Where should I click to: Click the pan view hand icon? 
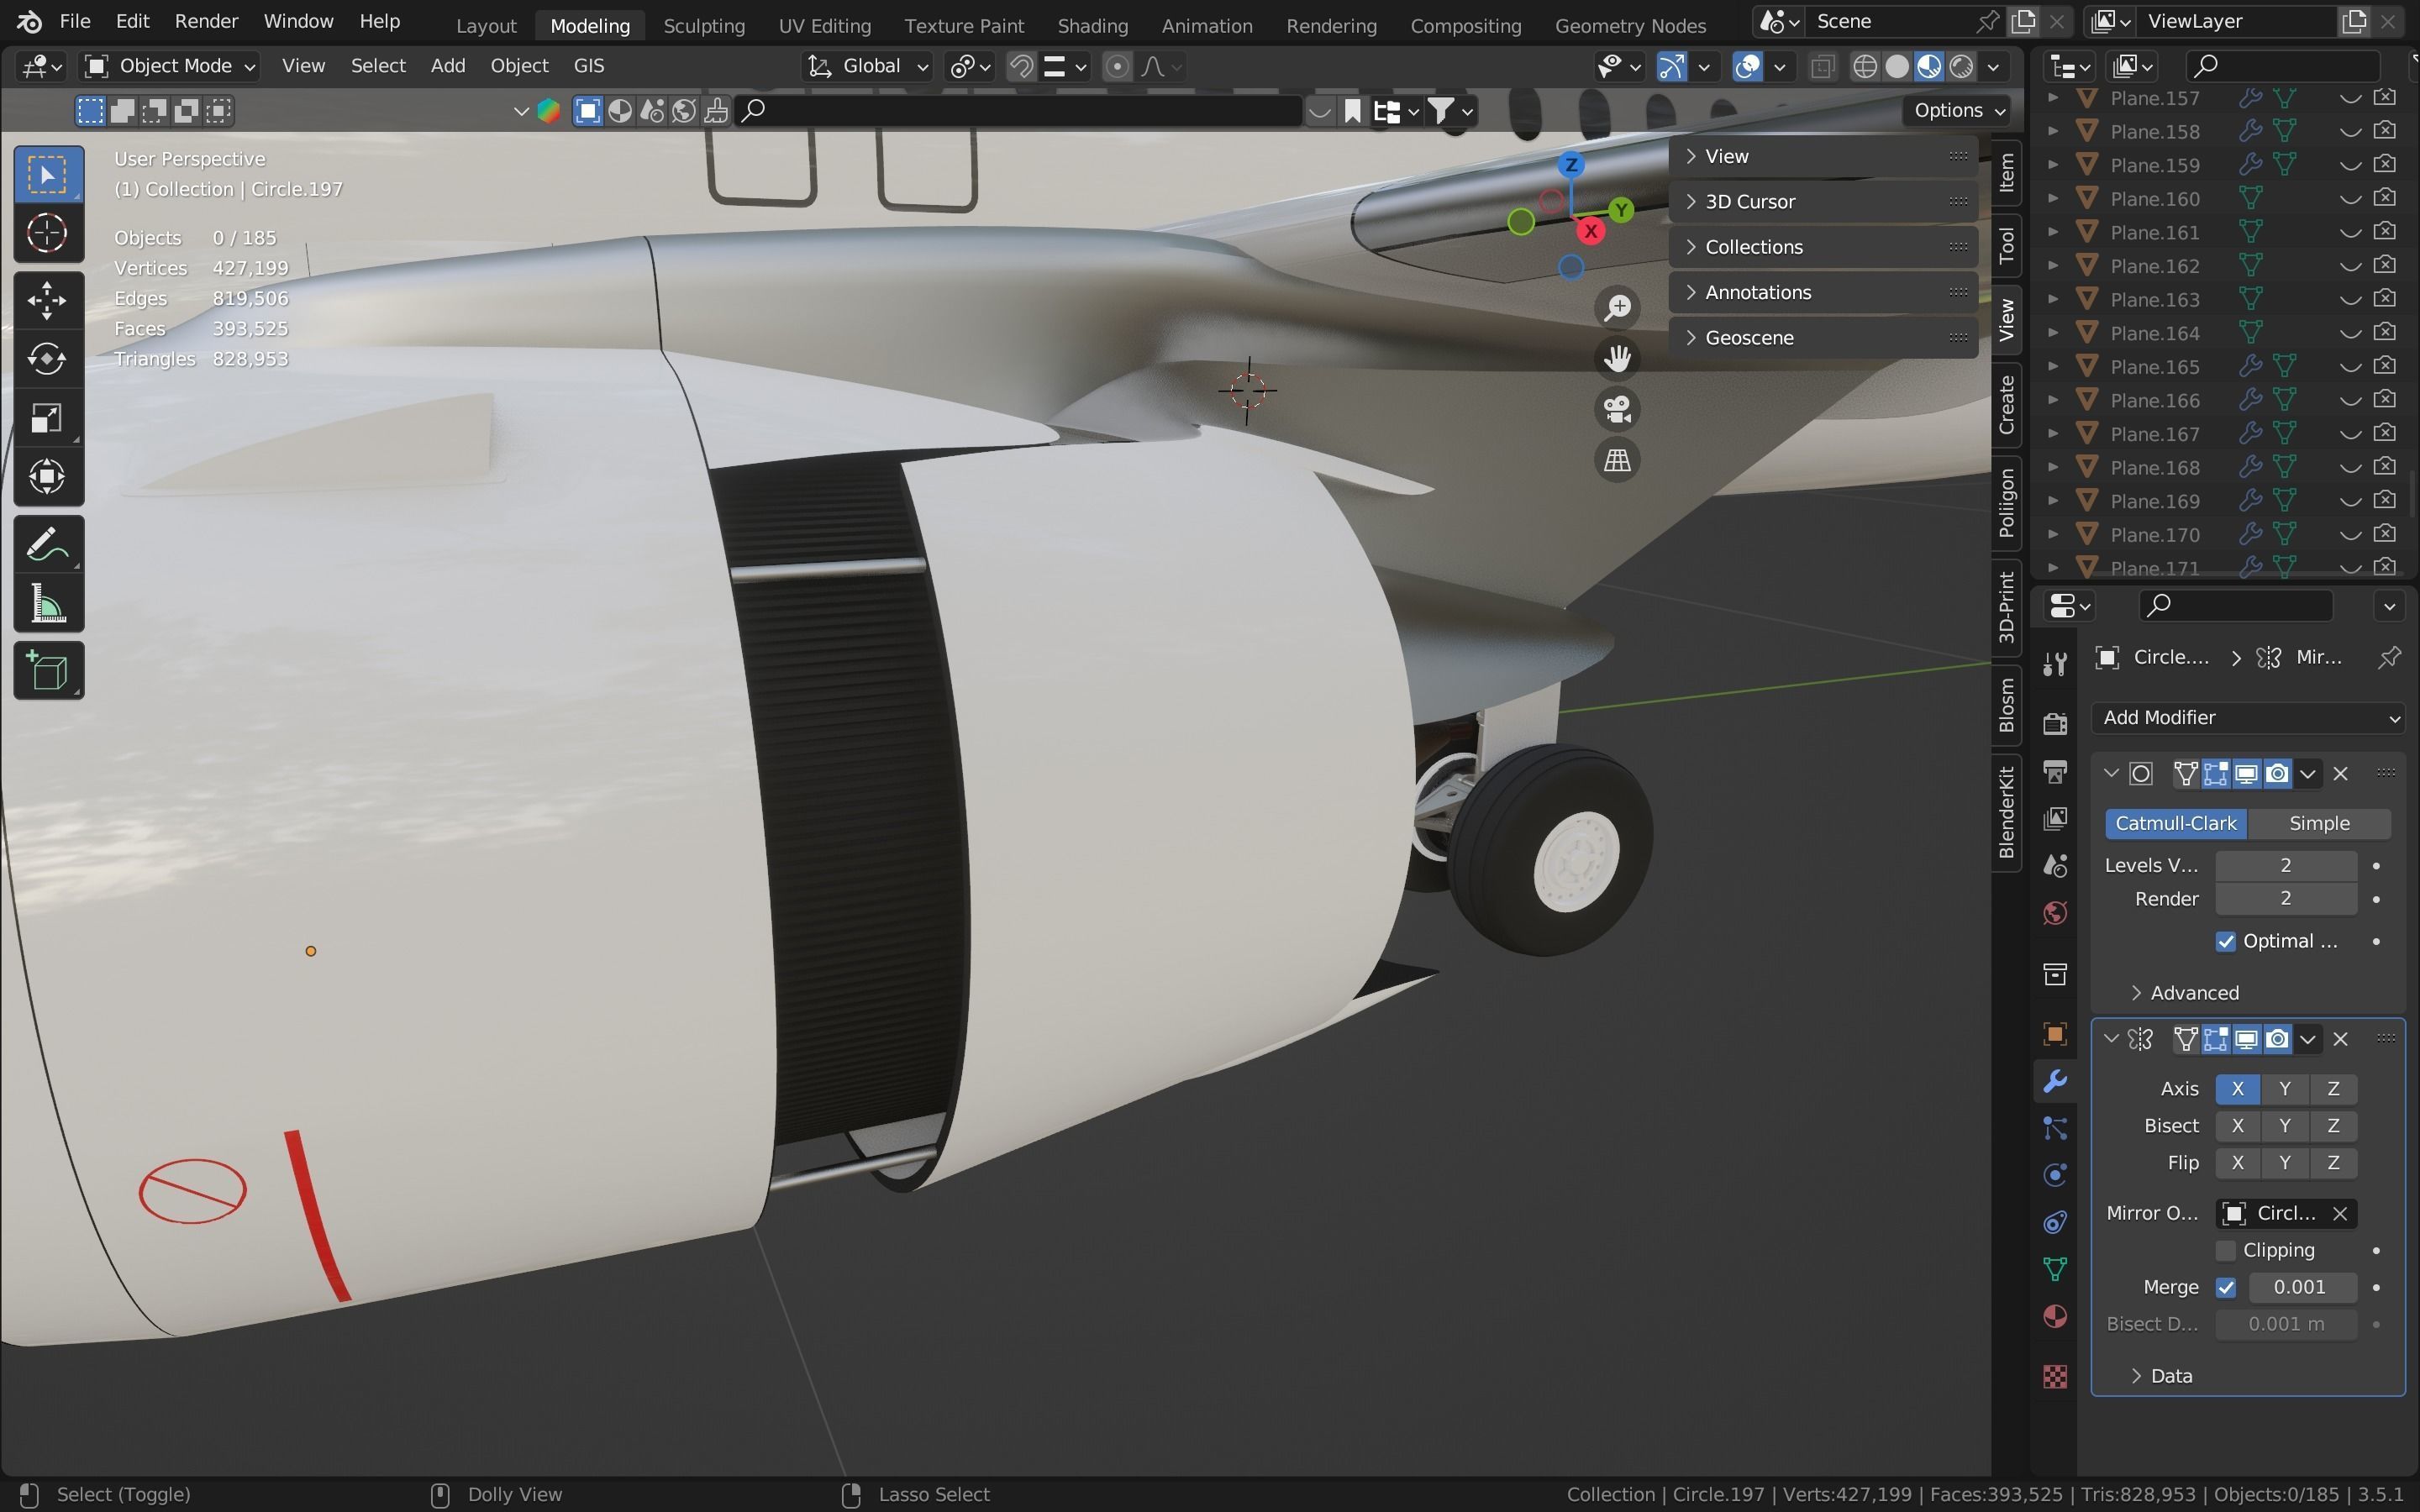pyautogui.click(x=1617, y=358)
